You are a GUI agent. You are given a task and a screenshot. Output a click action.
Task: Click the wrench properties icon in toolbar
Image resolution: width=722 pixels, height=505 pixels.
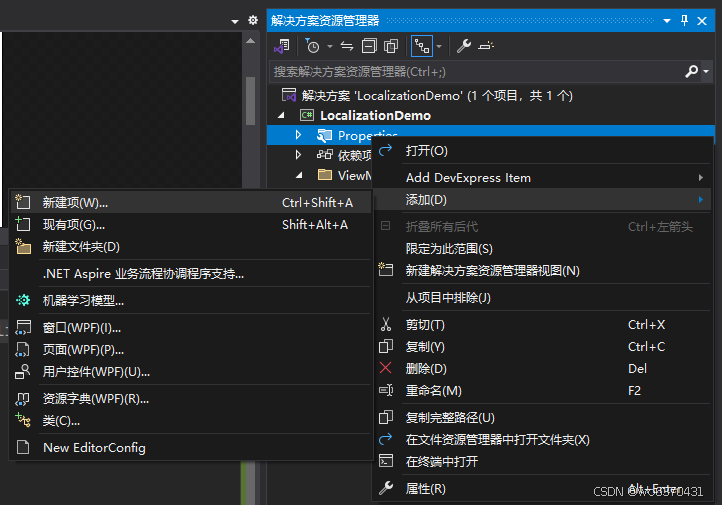coord(463,46)
